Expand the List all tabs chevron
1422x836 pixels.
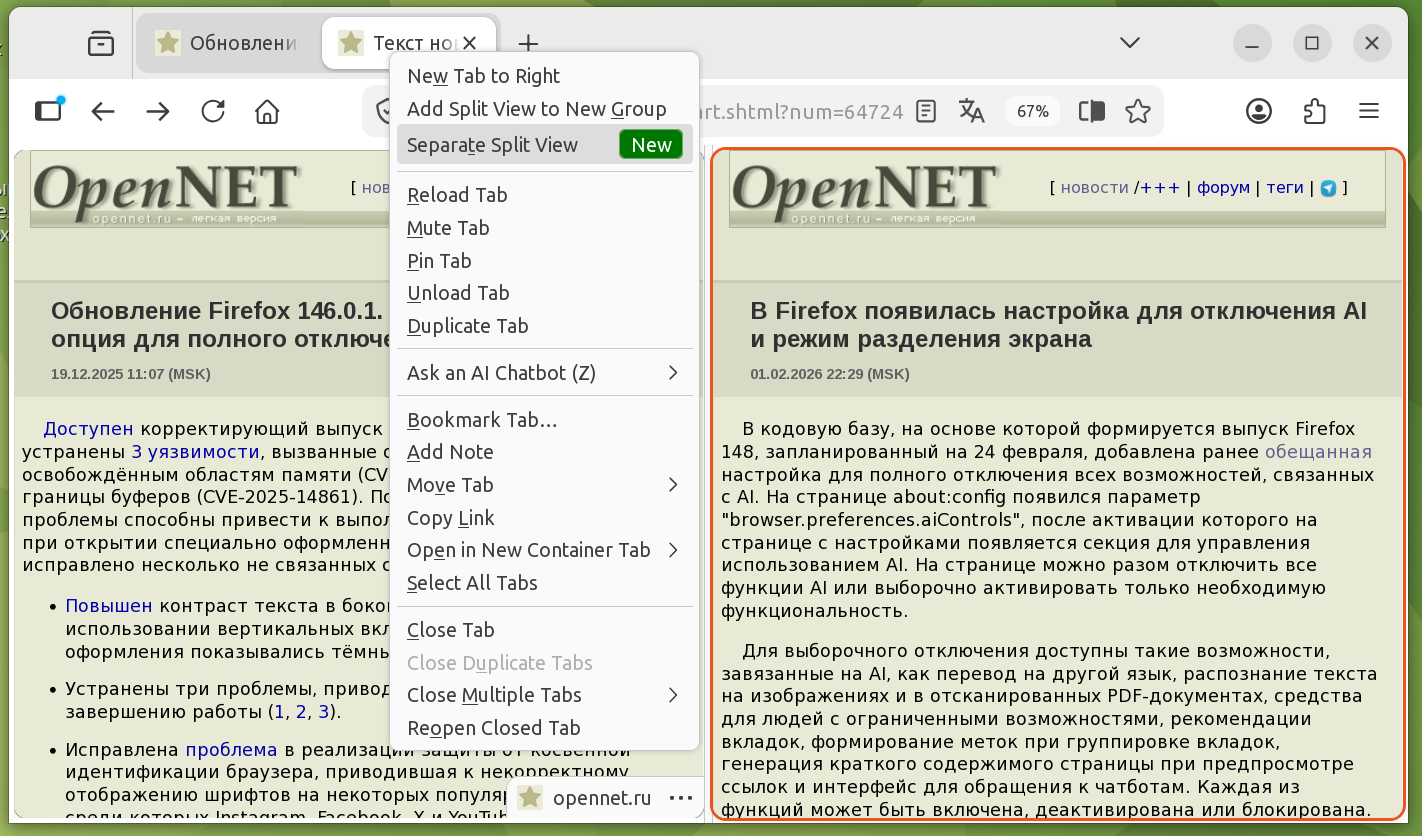point(1130,43)
